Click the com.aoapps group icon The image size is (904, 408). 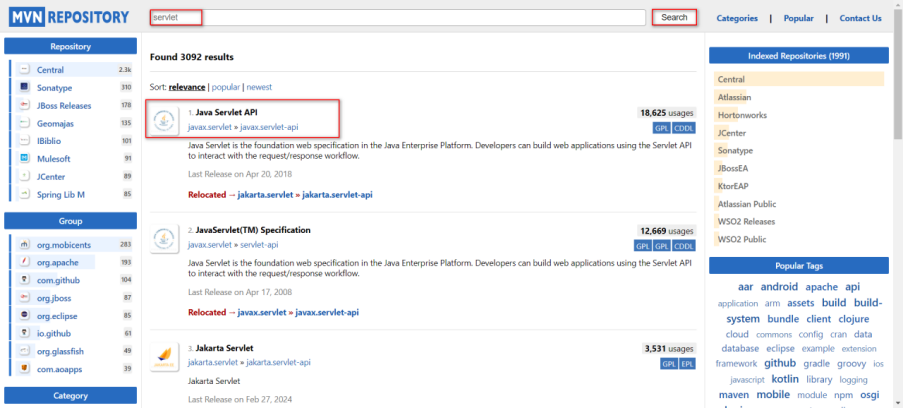24,369
